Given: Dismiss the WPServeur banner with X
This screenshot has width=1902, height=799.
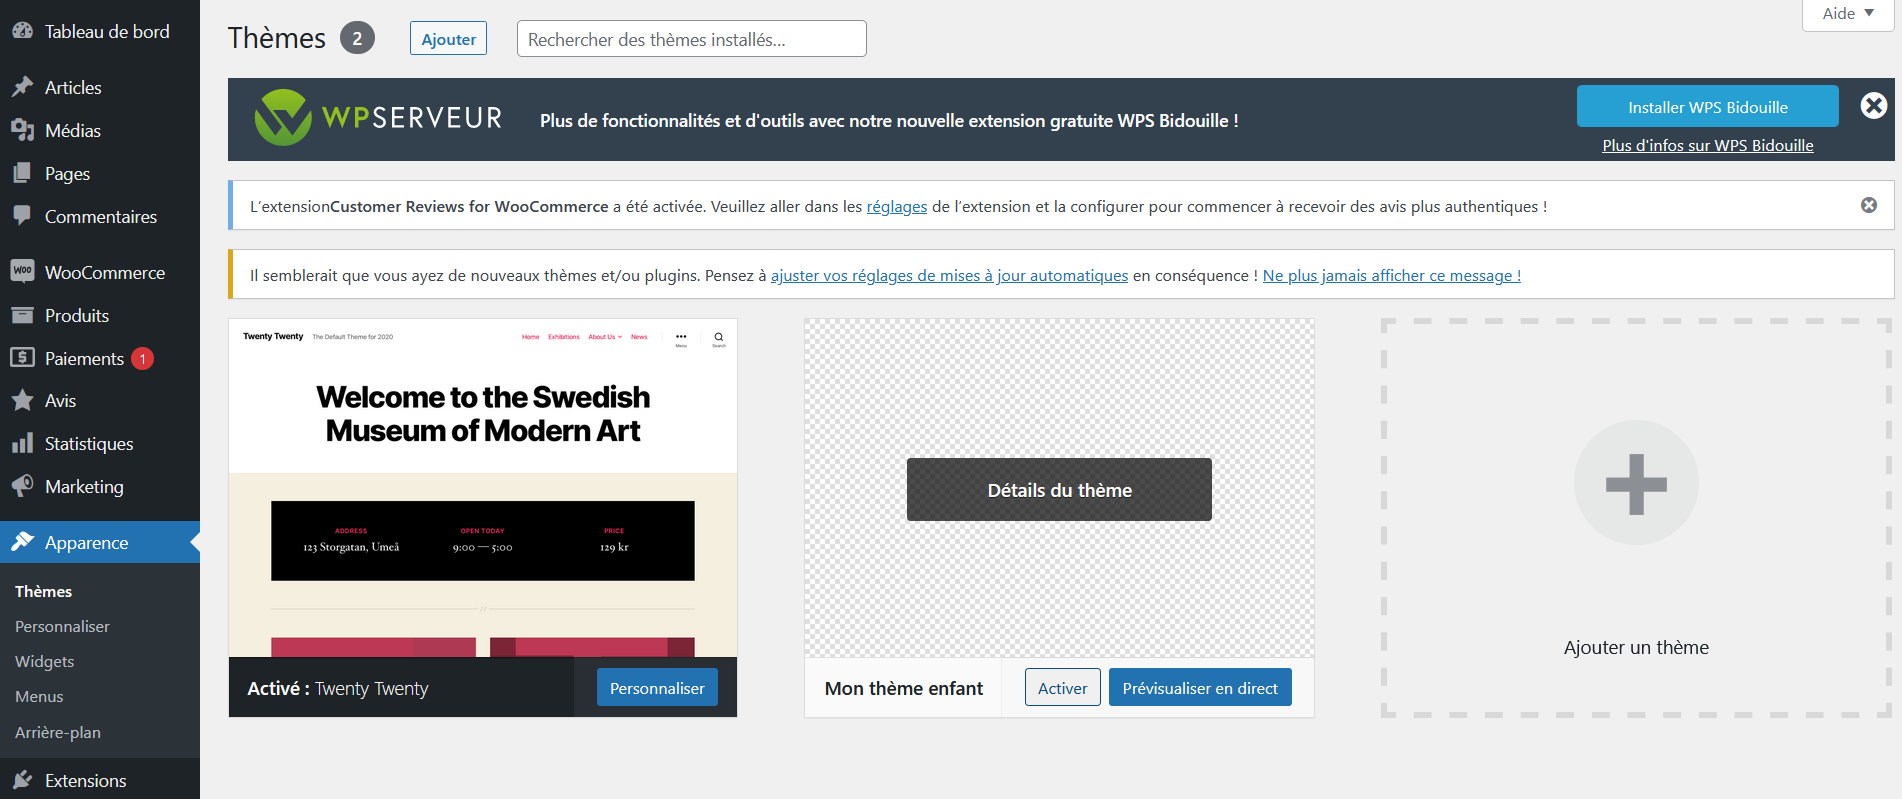Looking at the screenshot, I should coord(1874,105).
